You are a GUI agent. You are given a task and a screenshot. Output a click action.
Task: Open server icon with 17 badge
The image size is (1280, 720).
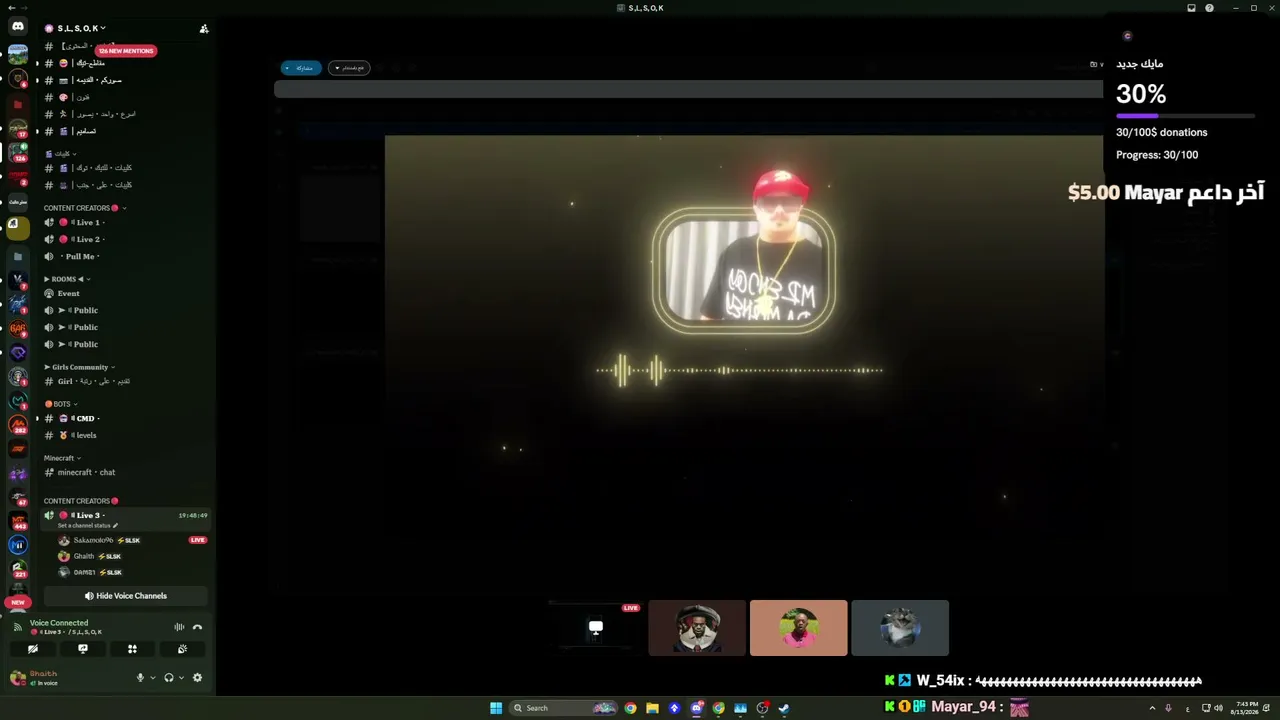click(x=18, y=128)
